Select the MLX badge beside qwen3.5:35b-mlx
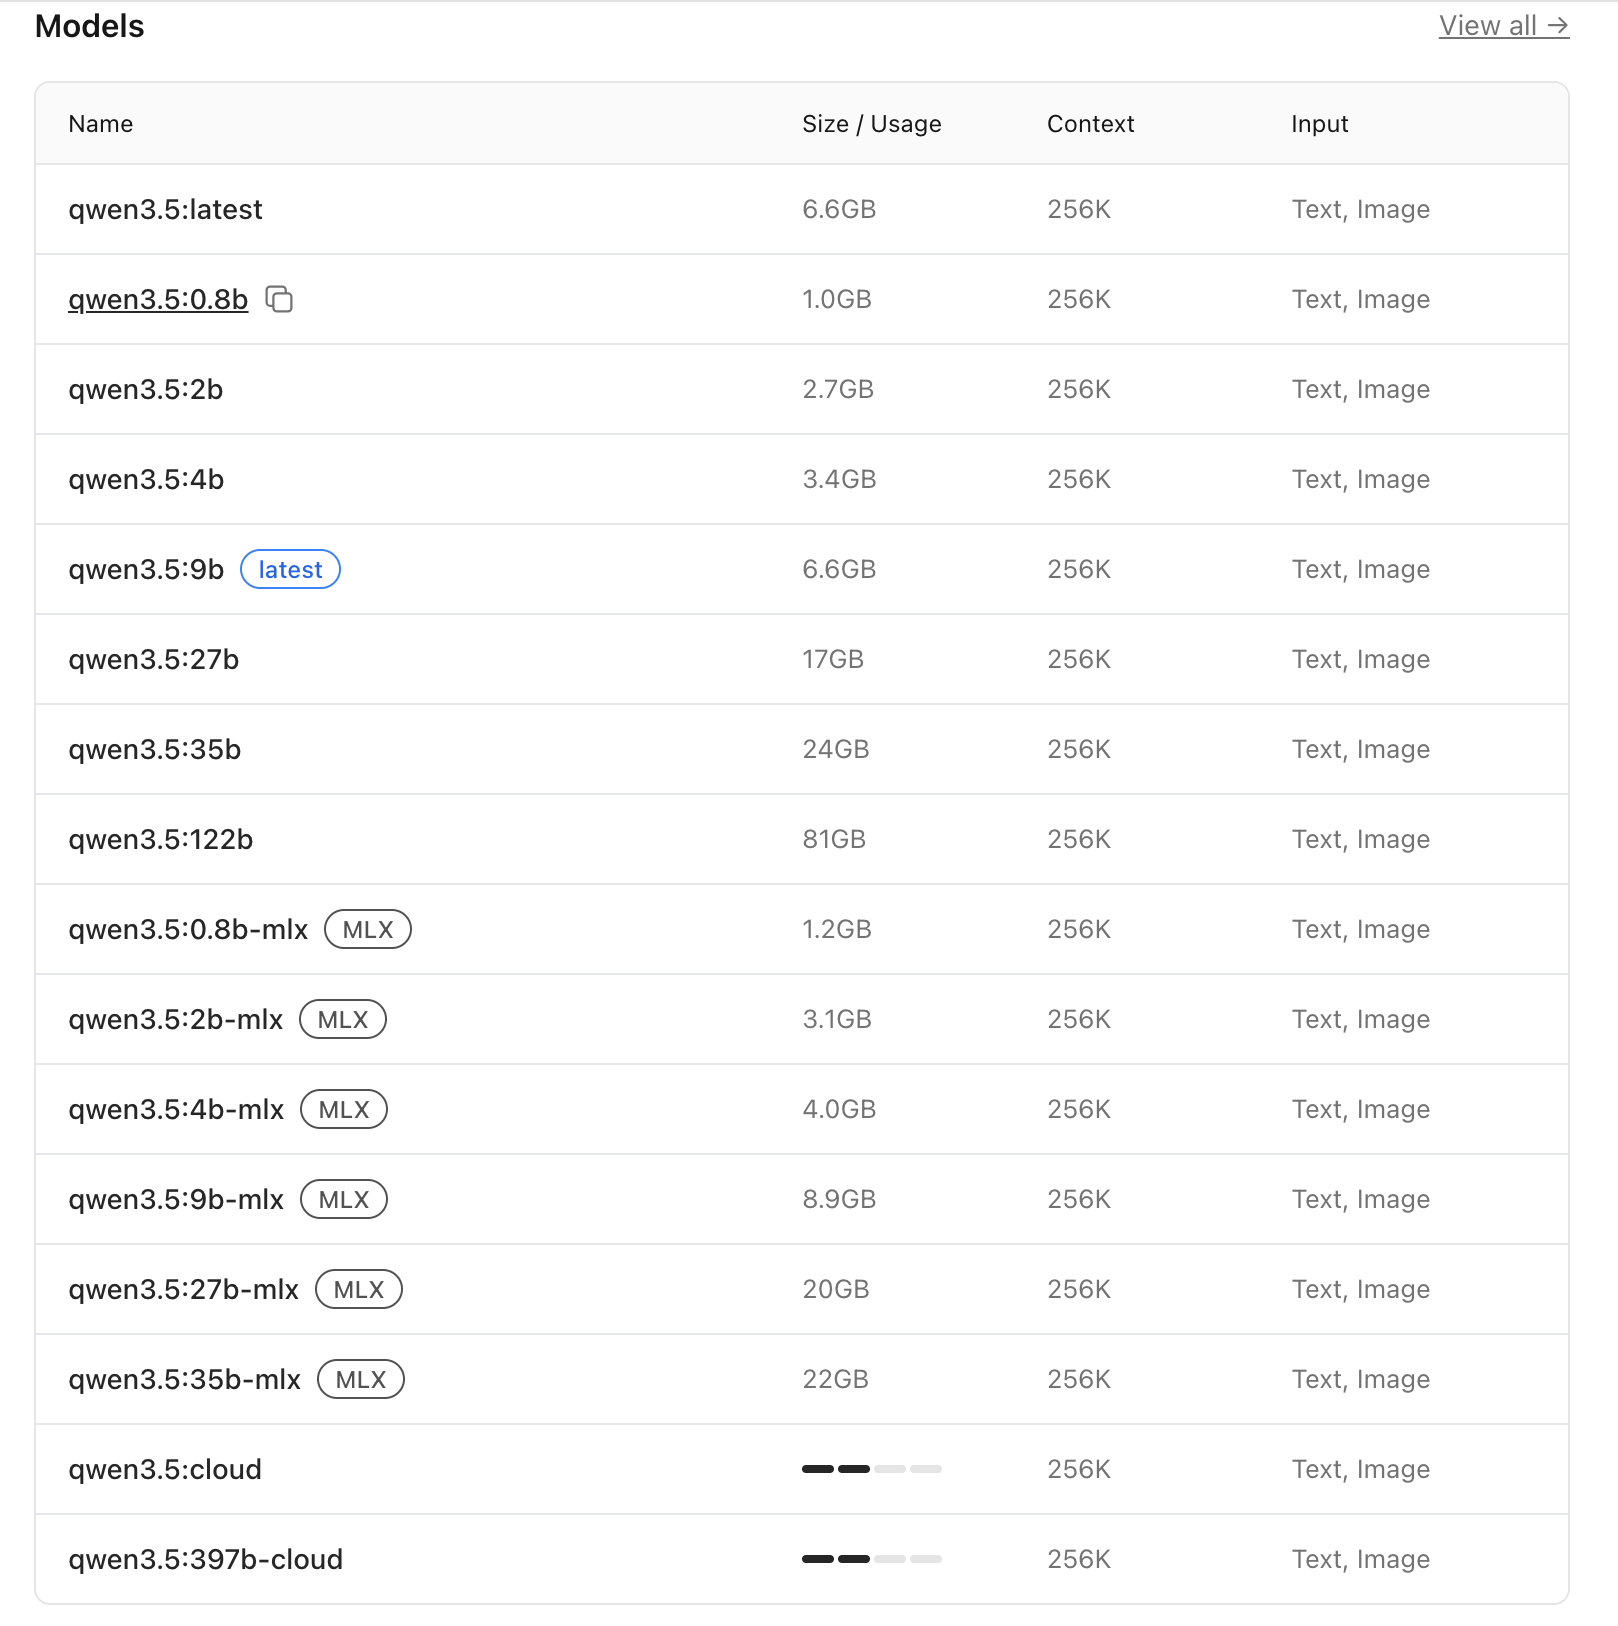Screen dimensions: 1618x1626 pos(361,1379)
